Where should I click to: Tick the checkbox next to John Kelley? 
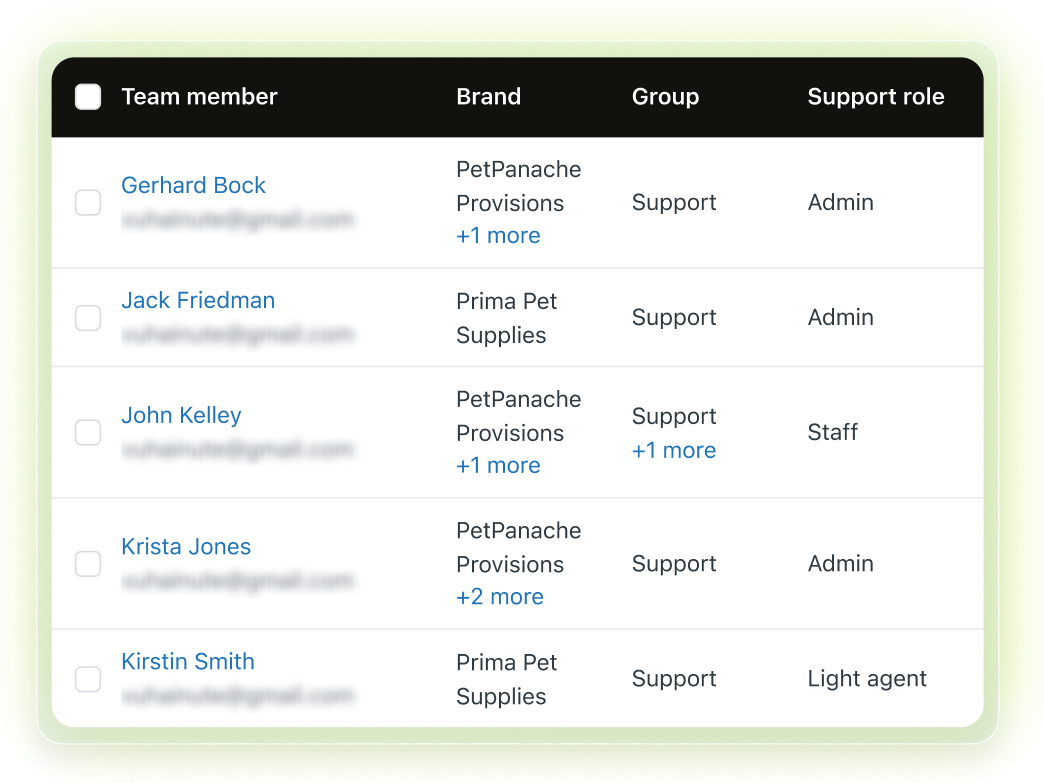point(88,433)
